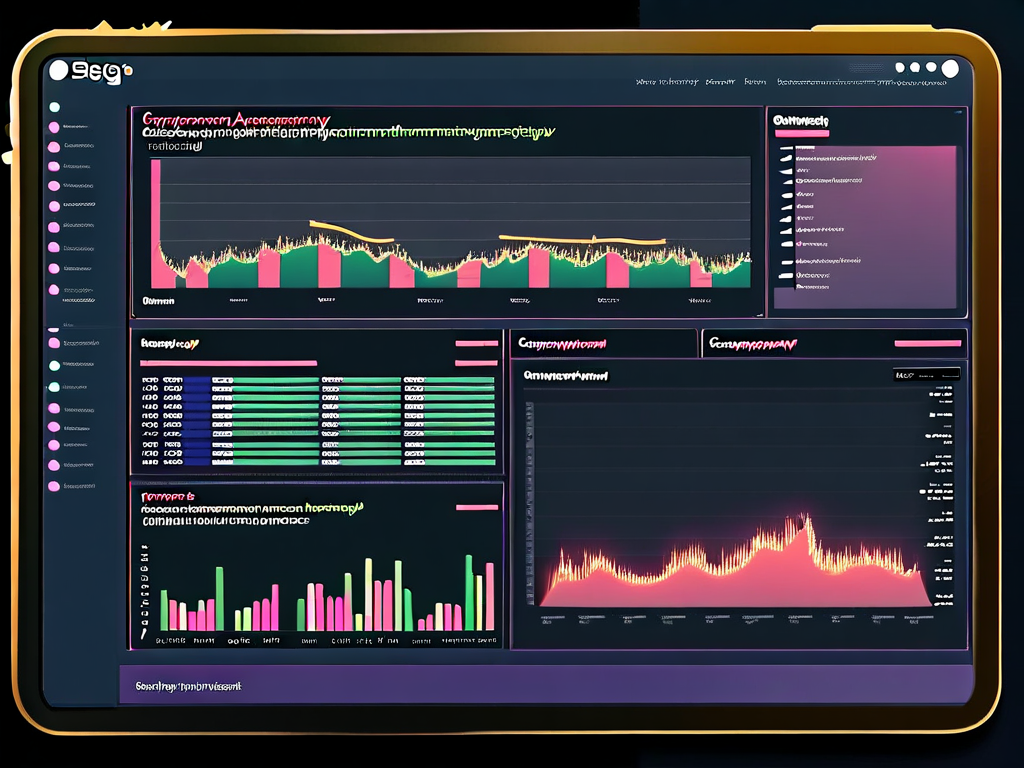The height and width of the screenshot is (768, 1024).
Task: Click the large white circle in top-right header
Action: (950, 68)
